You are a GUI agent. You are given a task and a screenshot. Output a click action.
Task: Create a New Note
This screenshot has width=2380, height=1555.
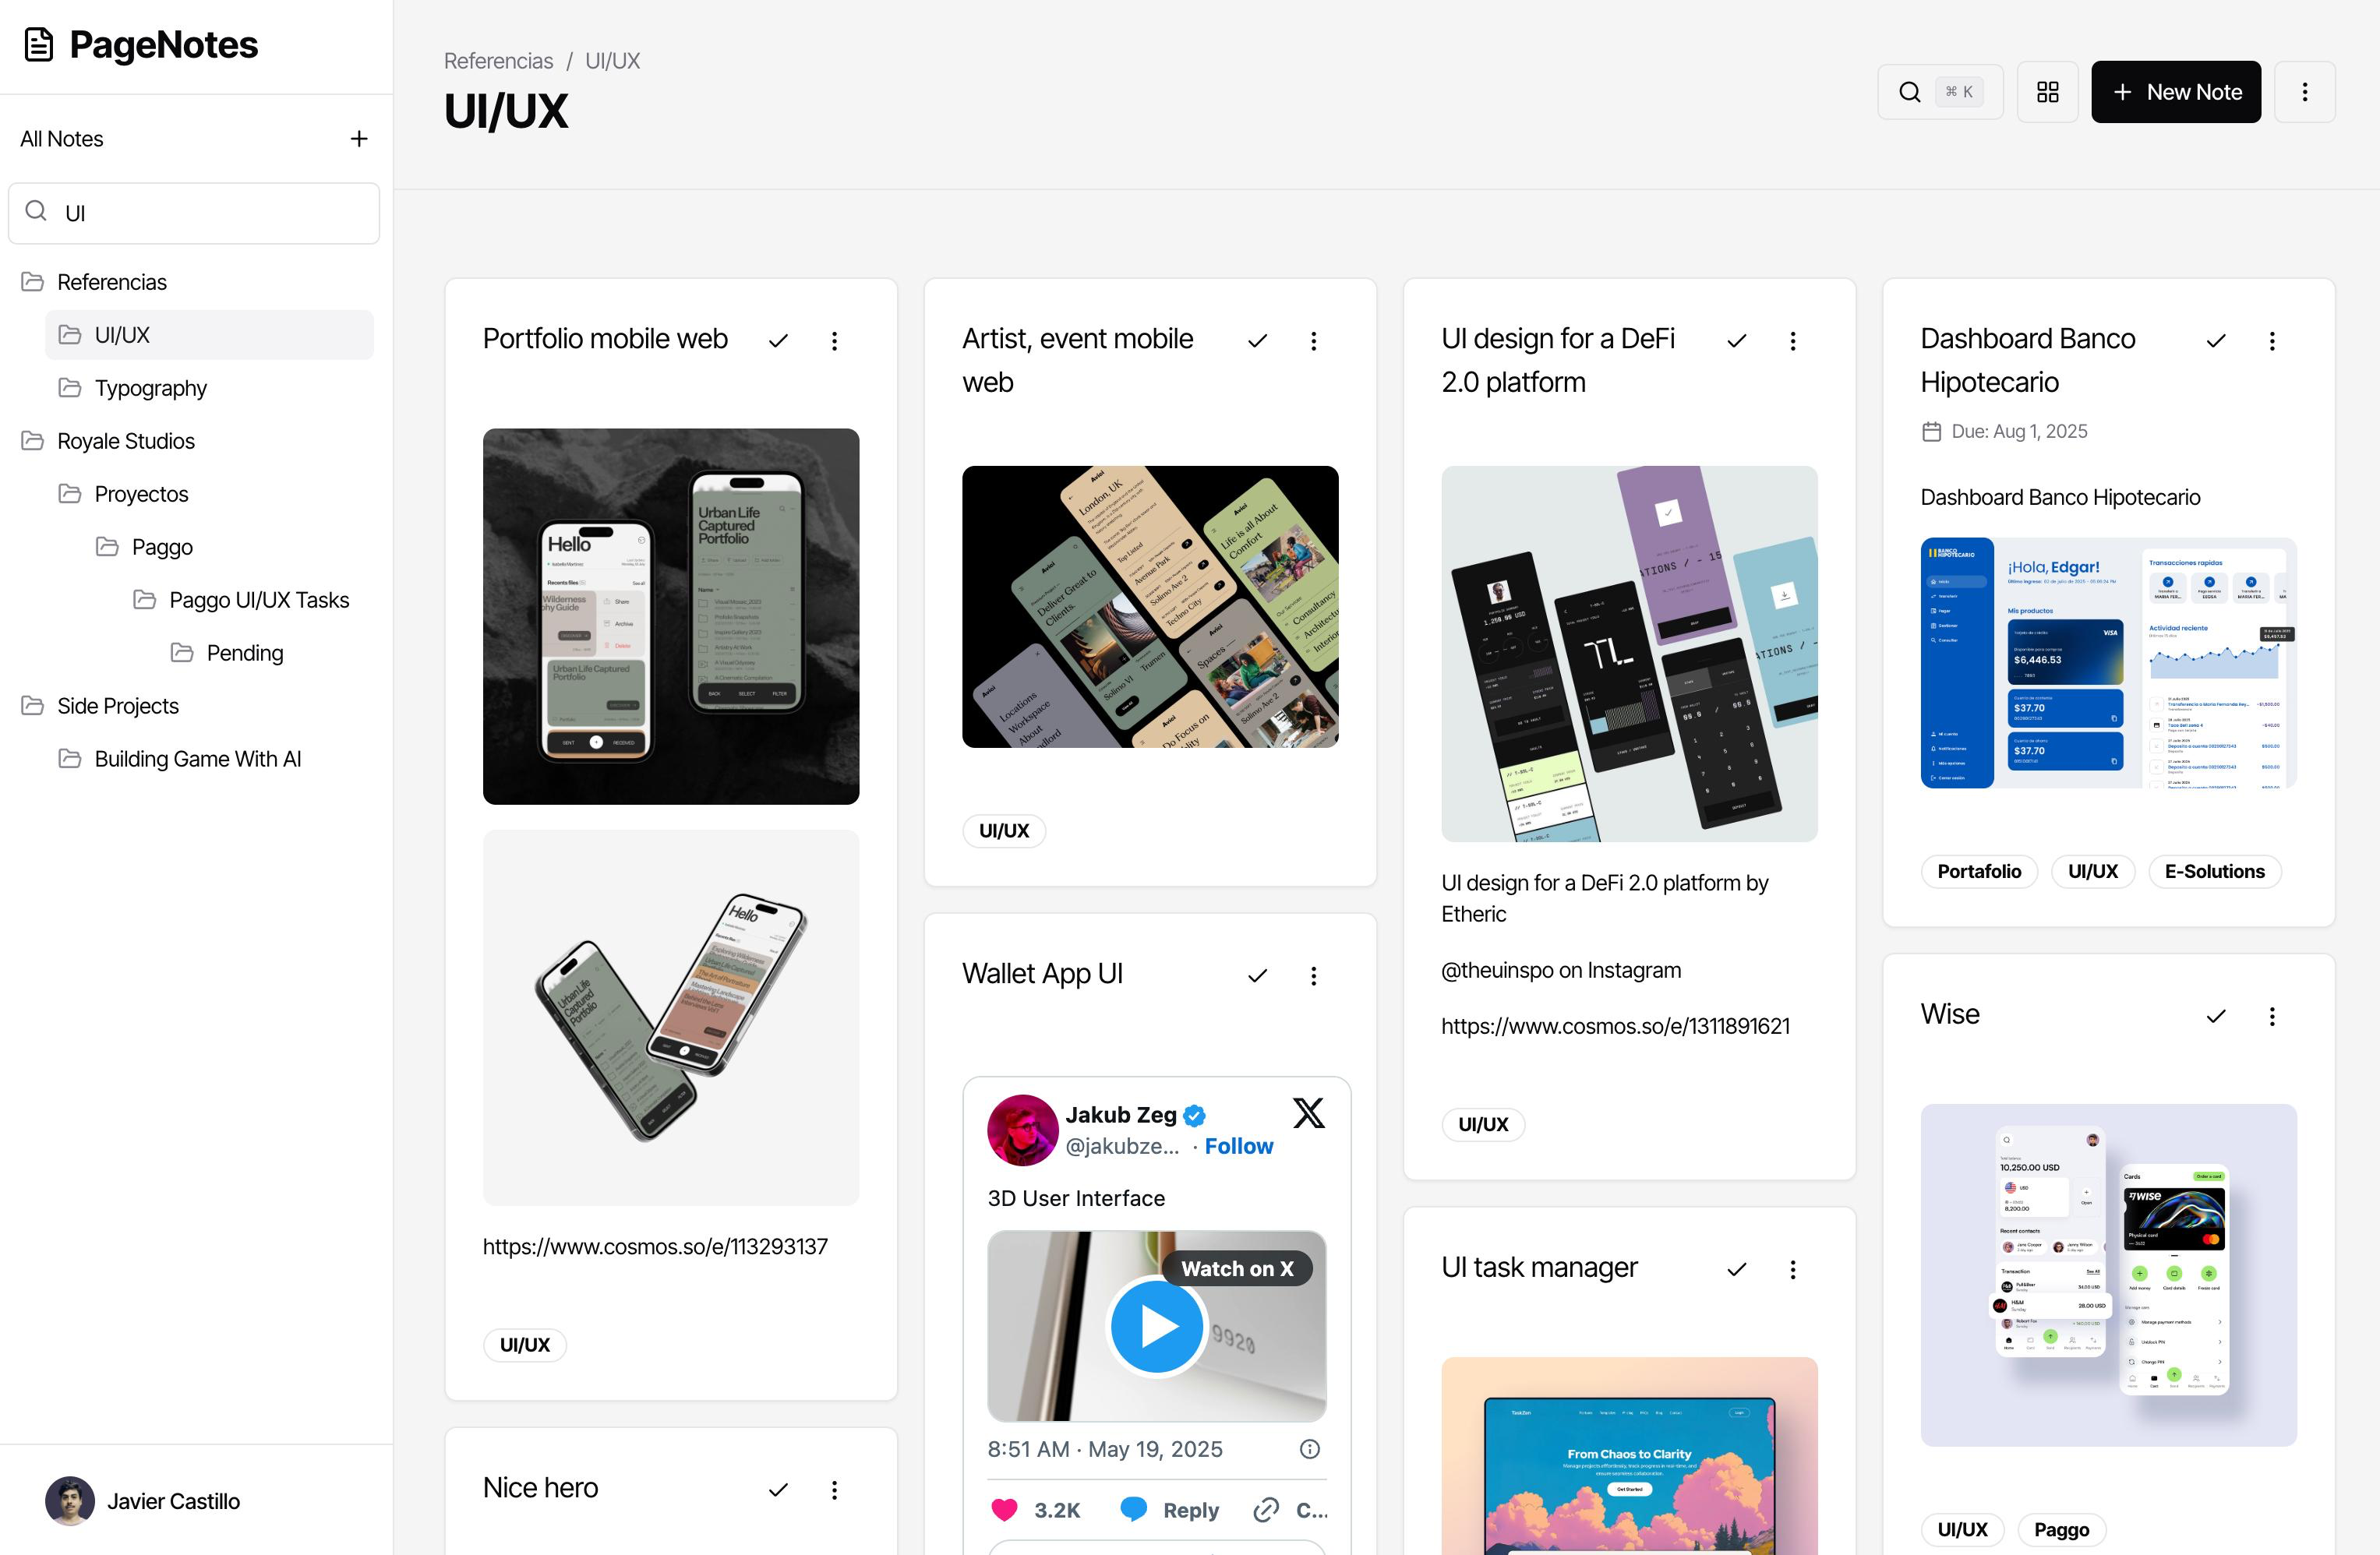(x=2175, y=92)
